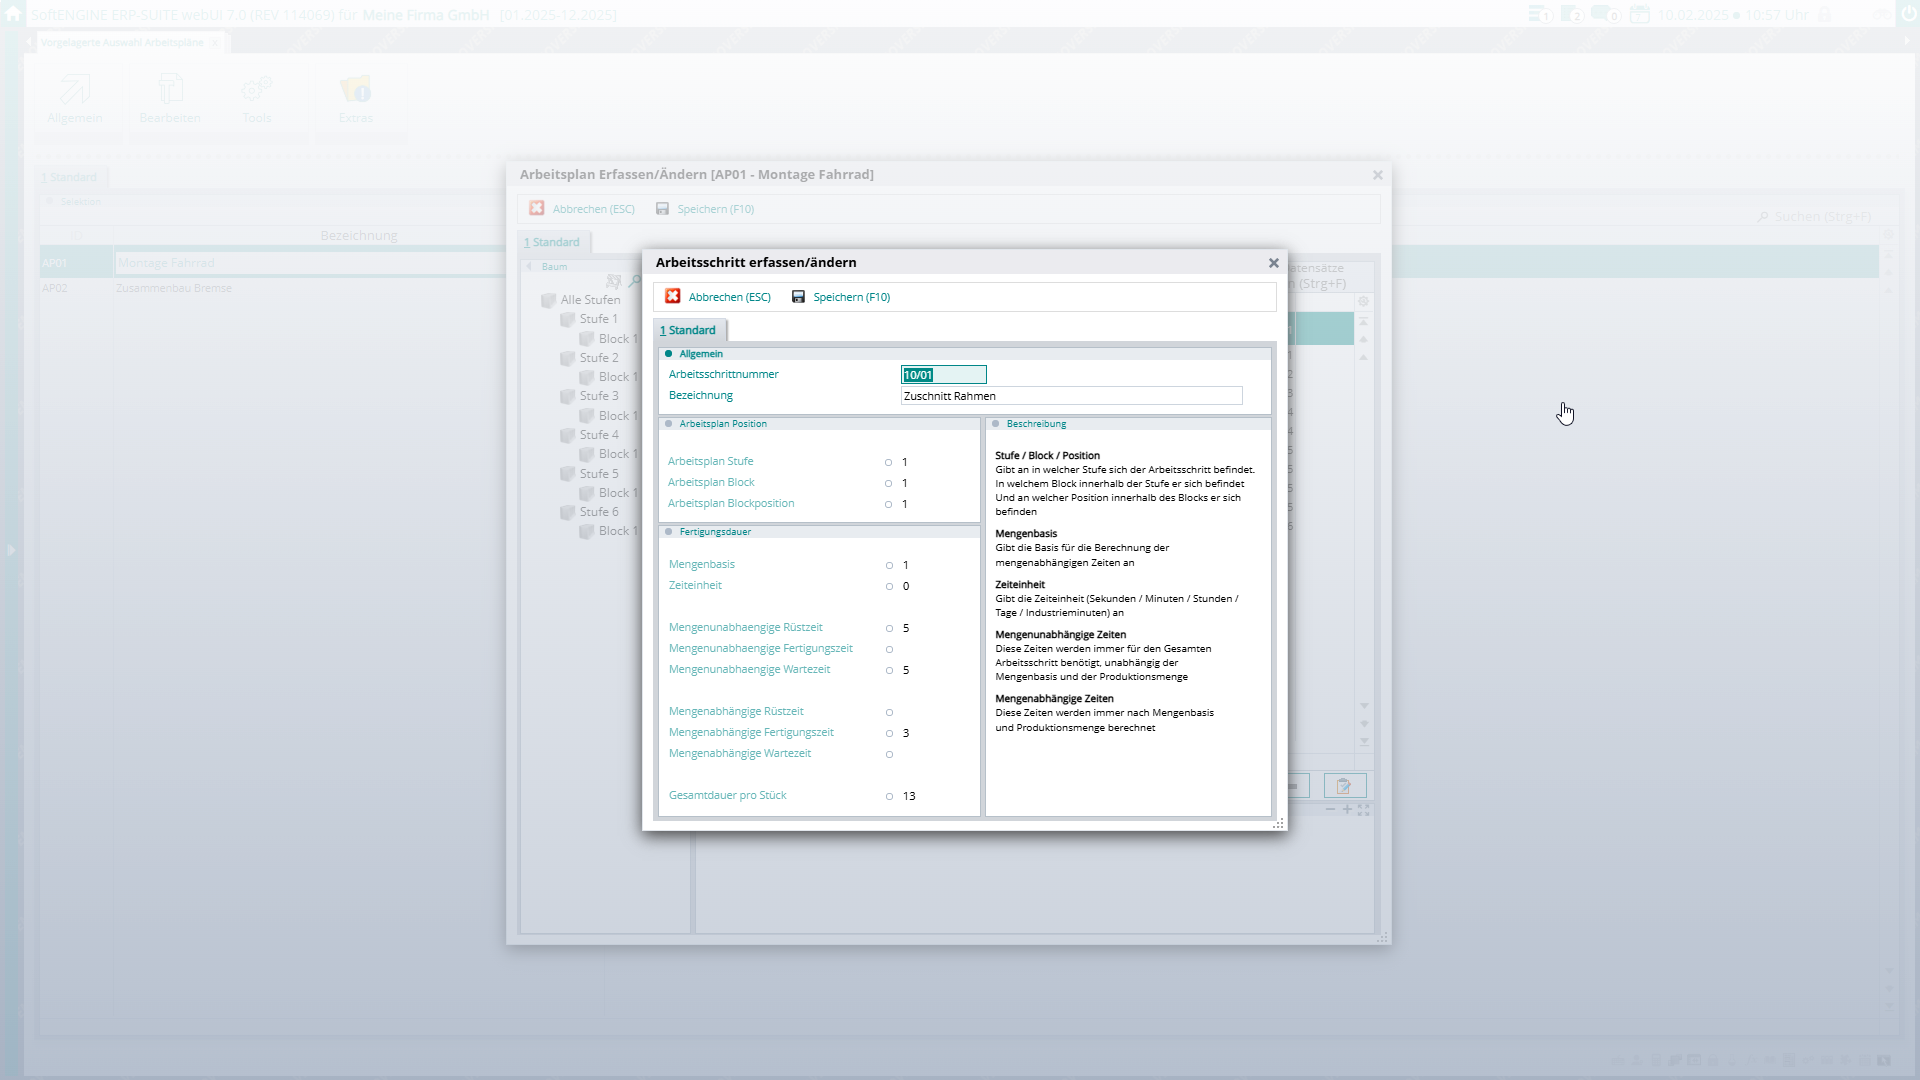
Task: Click the floppy disk Speichern icon in the Arbeitsschritt dialog
Action: coord(798,297)
